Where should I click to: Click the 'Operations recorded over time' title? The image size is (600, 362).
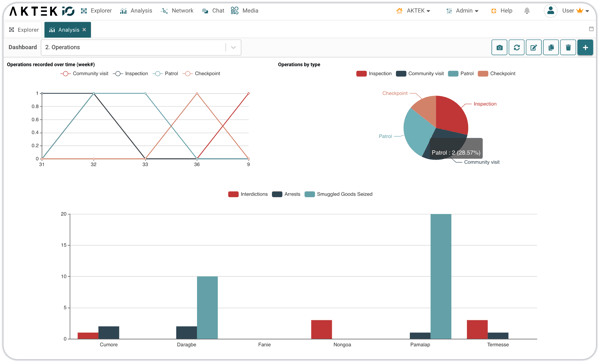click(x=51, y=65)
